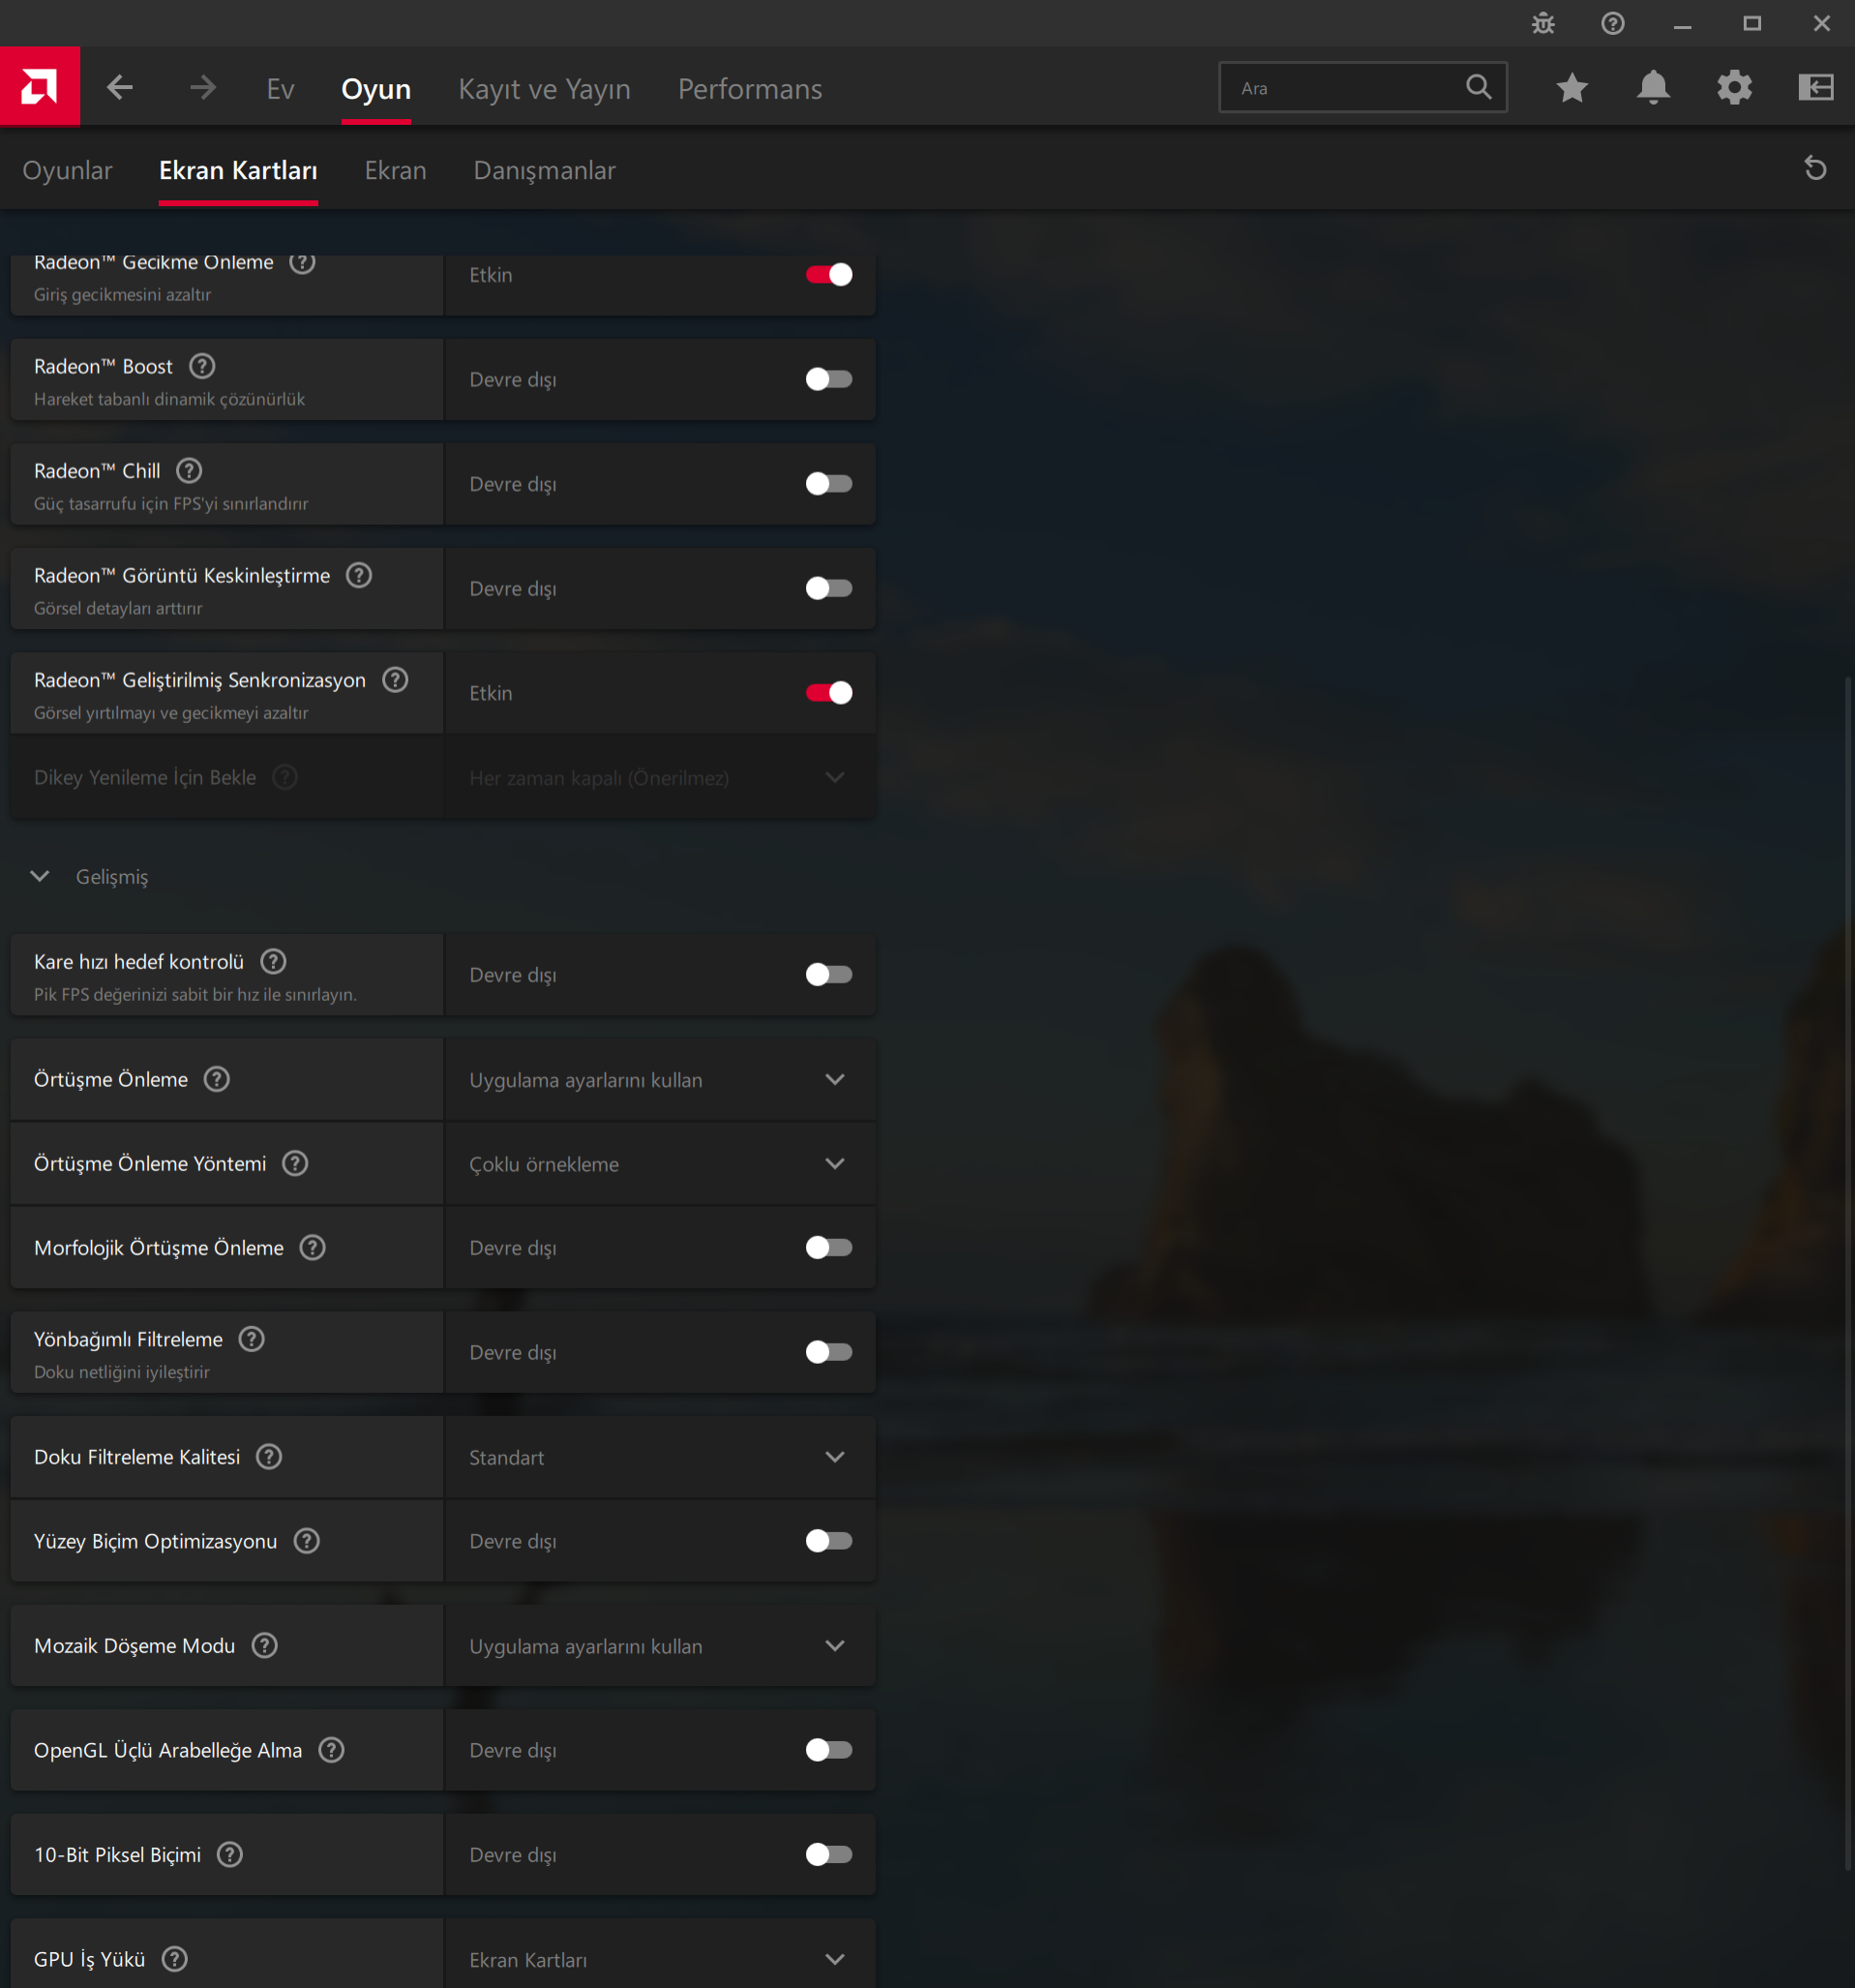The height and width of the screenshot is (1988, 1855).
Task: Collapse the Gelişmiş section
Action: point(40,876)
